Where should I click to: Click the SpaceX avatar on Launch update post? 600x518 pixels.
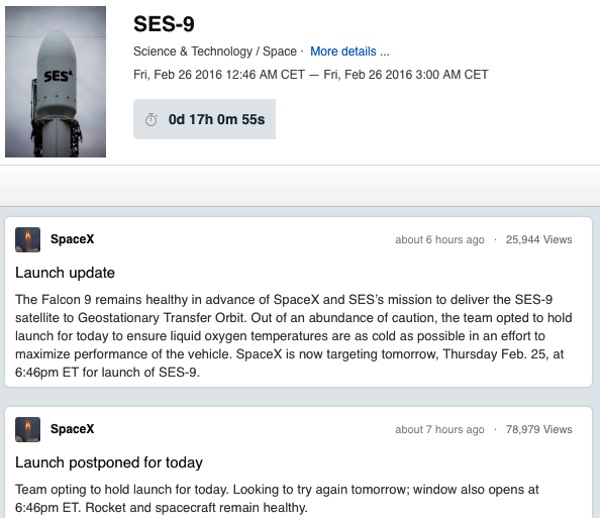coord(28,239)
